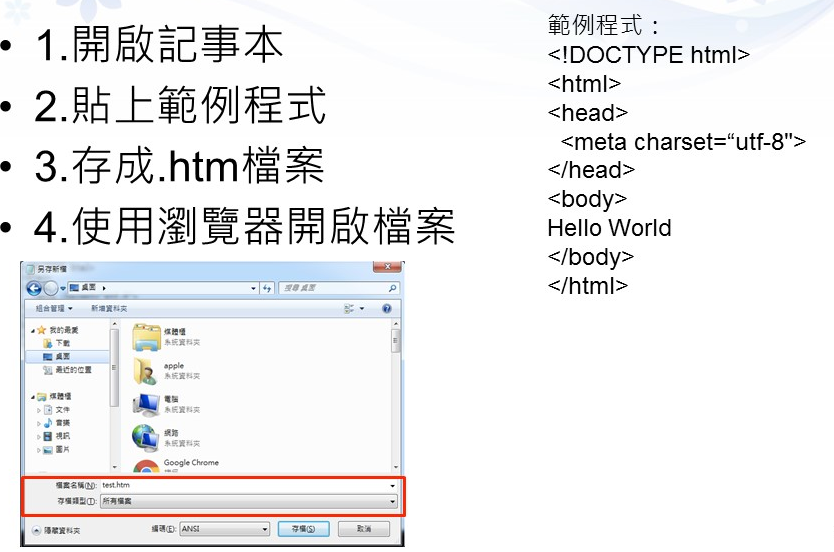Click the notepad icon in dialog title bar
The height and width of the screenshot is (552, 834).
[x=30, y=269]
